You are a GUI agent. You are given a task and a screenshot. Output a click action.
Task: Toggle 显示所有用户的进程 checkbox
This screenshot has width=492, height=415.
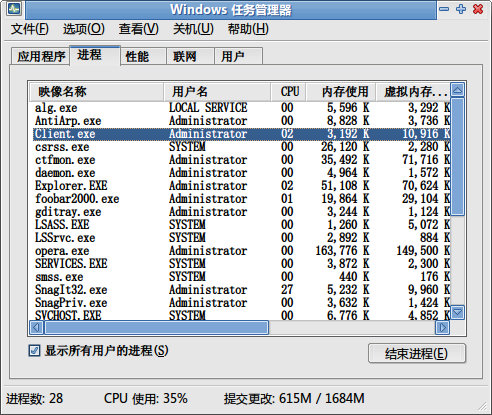[34, 351]
